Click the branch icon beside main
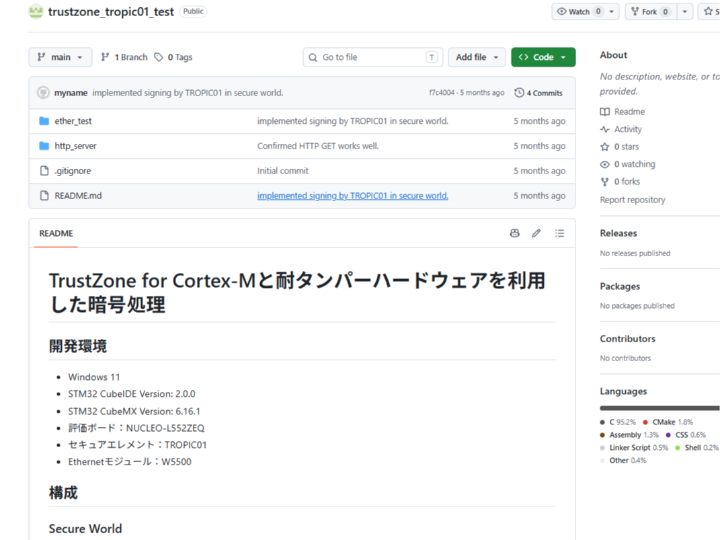 (x=41, y=57)
